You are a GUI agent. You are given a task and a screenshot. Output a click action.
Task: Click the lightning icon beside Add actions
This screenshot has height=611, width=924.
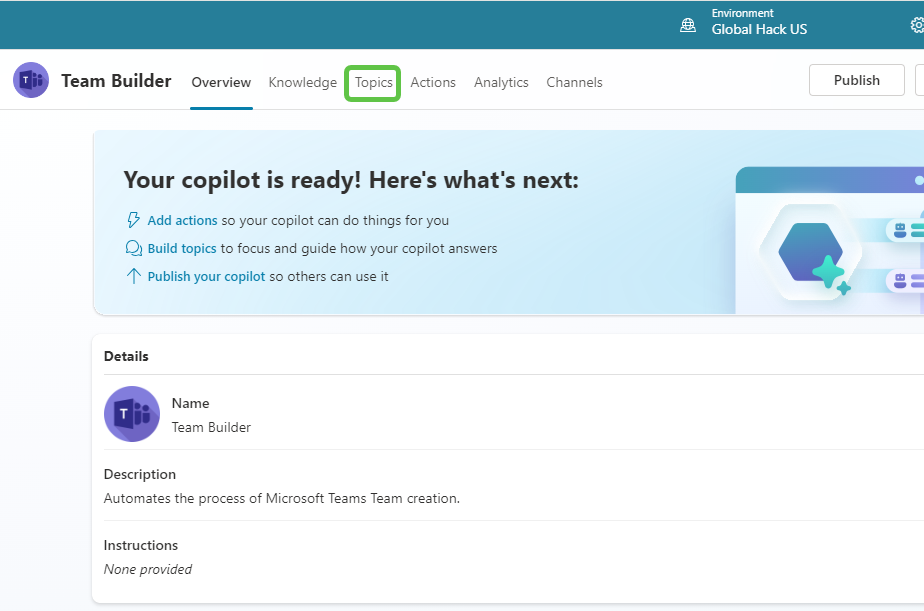133,219
